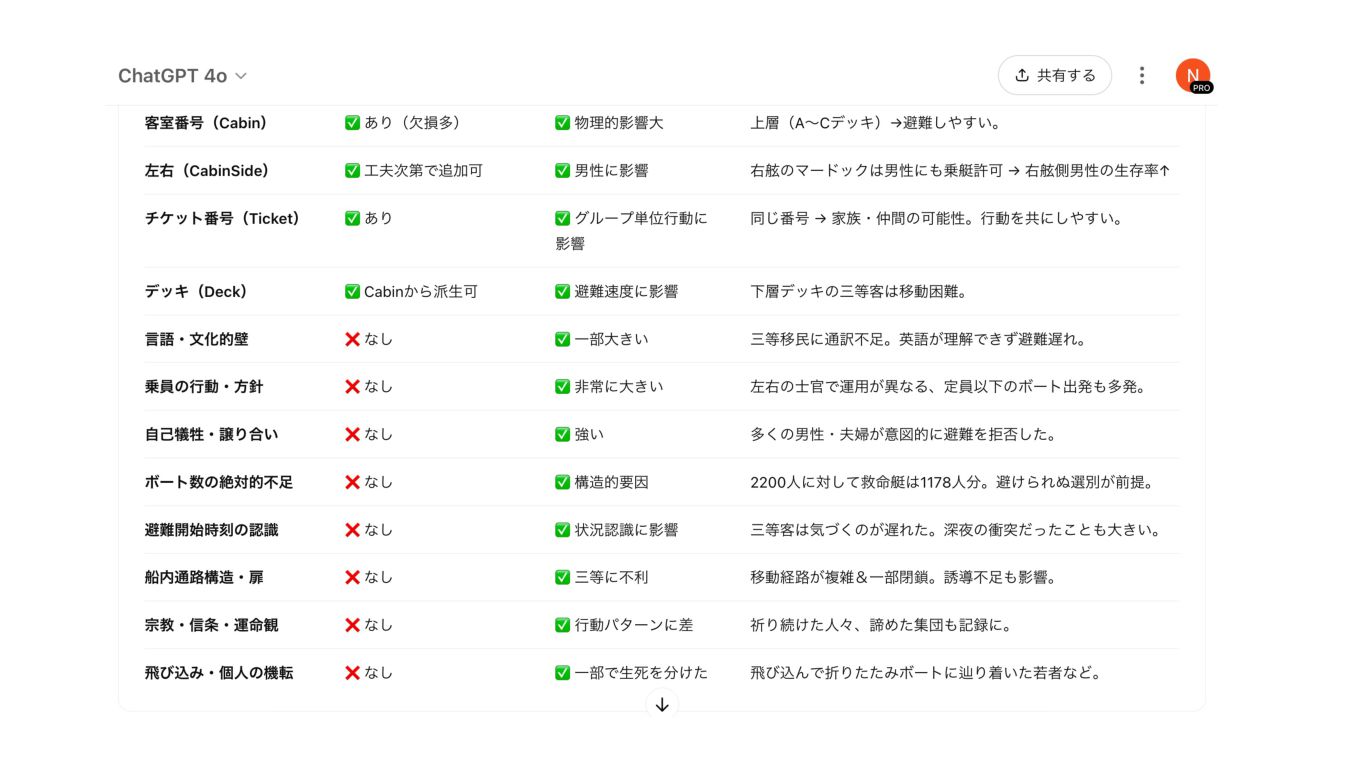Click the text about 移動経路が複雑
The height and width of the screenshot is (765, 1361).
(x=904, y=577)
